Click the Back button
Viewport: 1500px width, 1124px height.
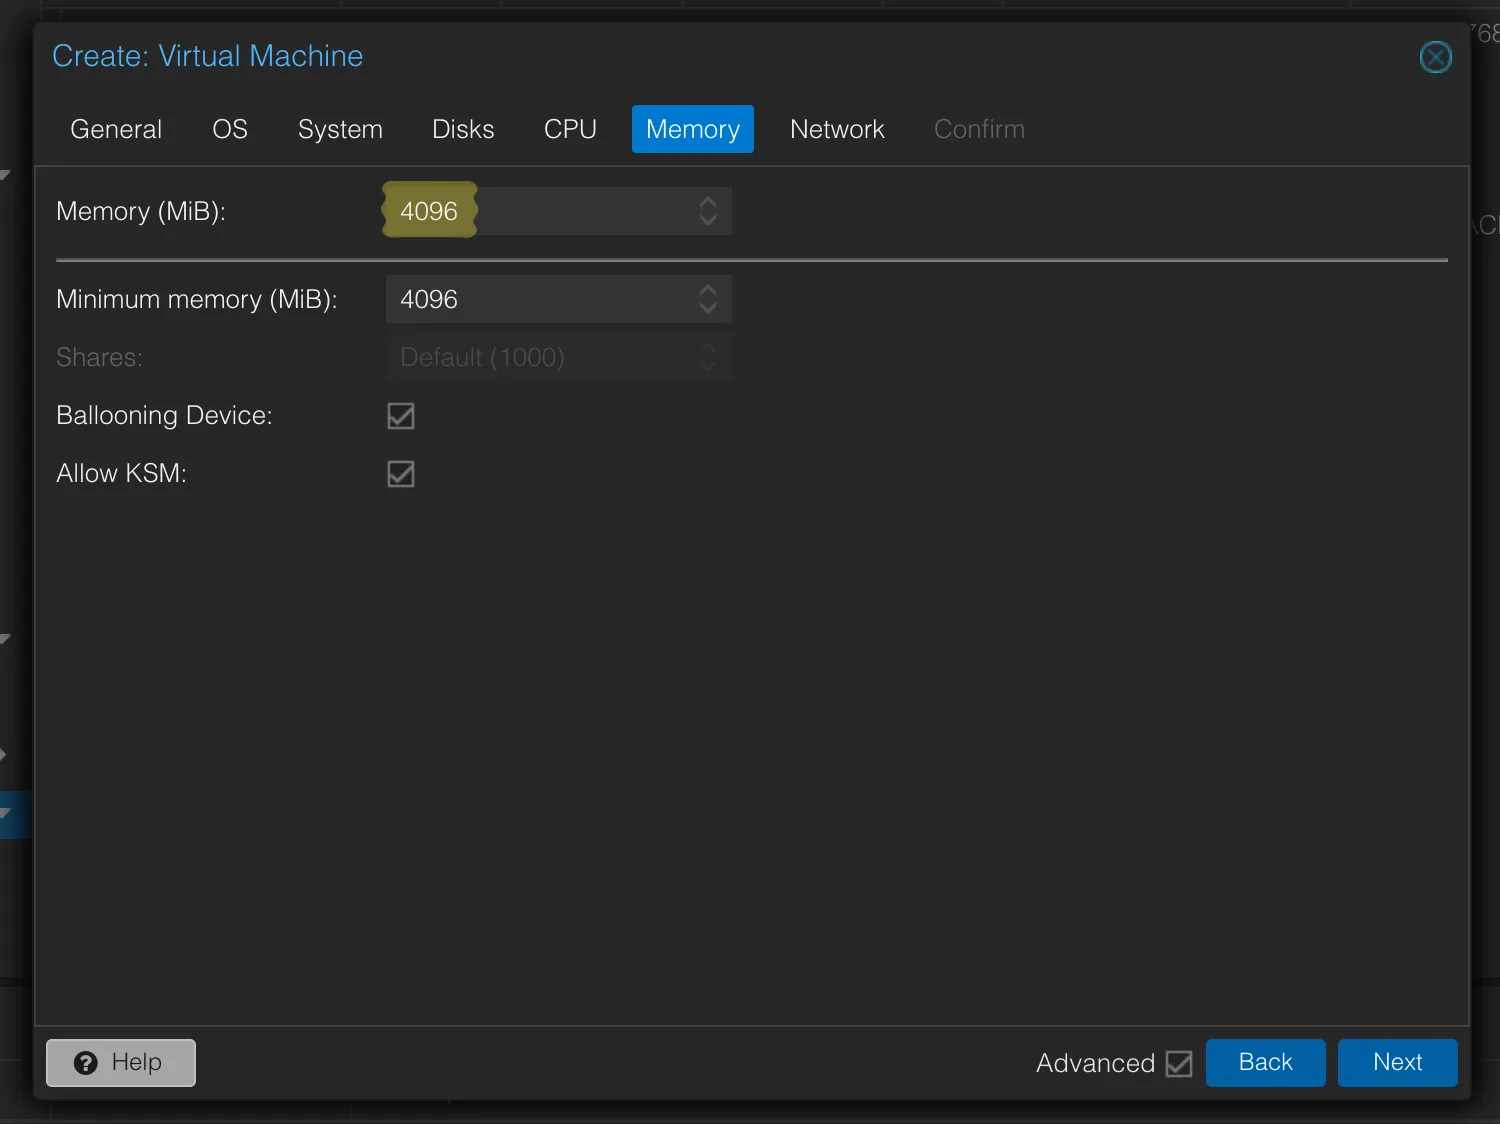click(x=1266, y=1062)
